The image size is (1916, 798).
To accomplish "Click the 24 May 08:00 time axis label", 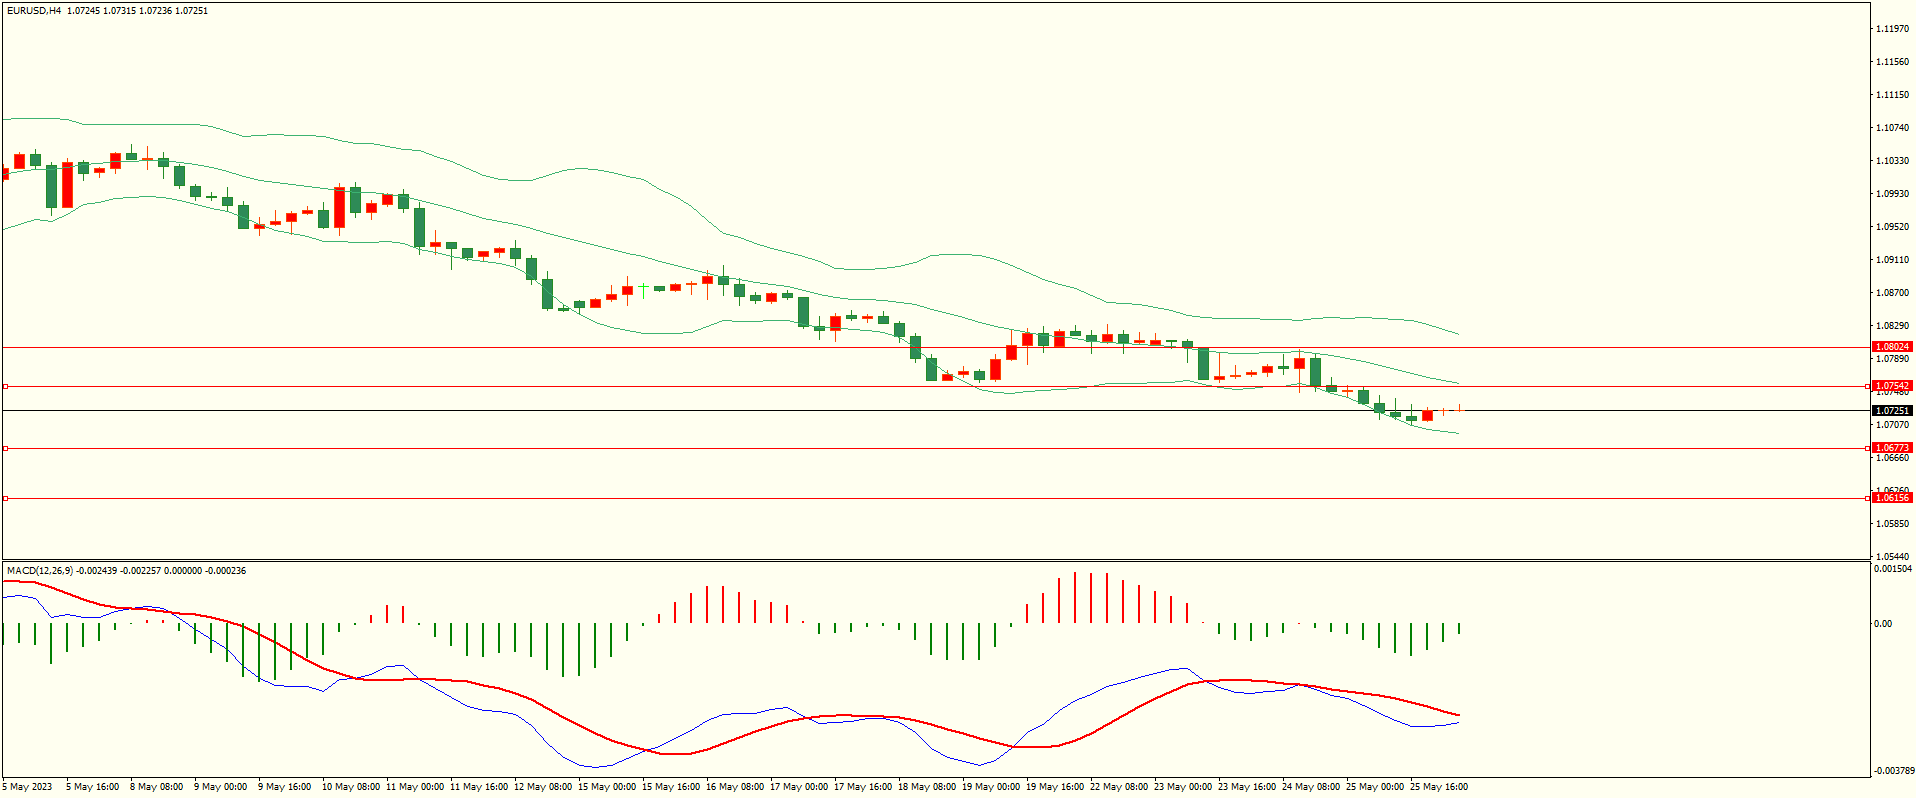I will click(x=1310, y=787).
